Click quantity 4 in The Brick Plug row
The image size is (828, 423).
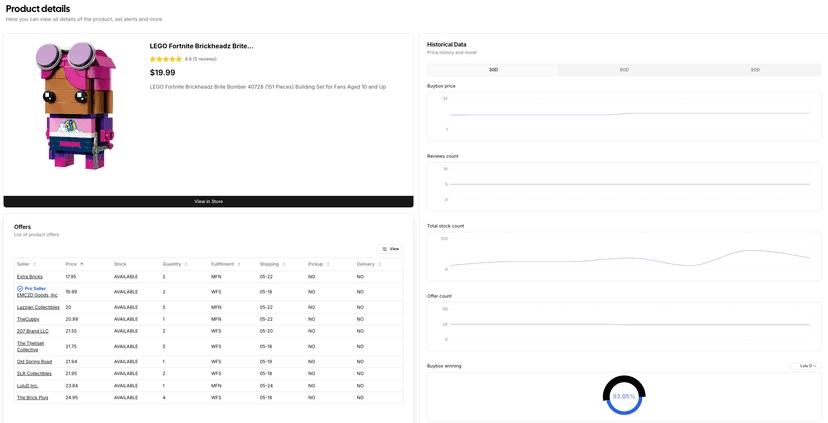click(164, 398)
